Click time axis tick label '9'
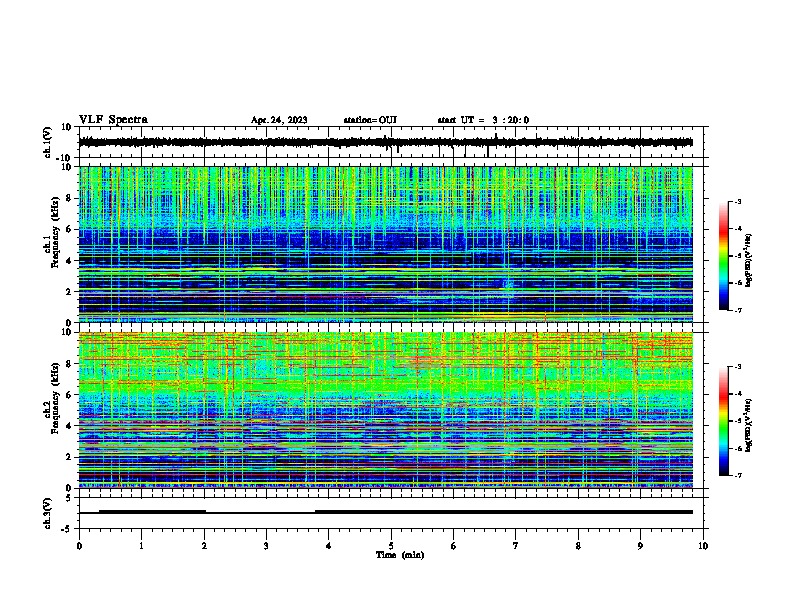 640,546
